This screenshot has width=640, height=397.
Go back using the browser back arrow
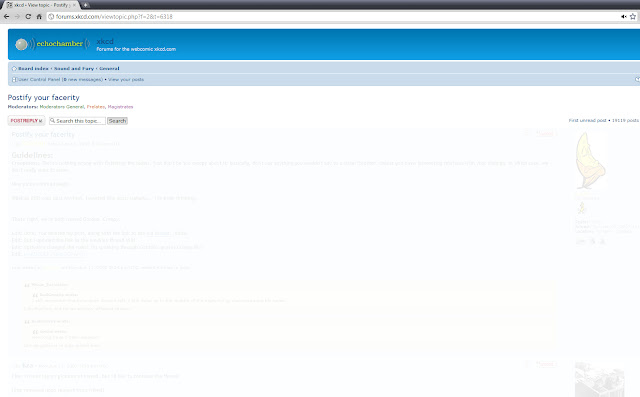6,17
